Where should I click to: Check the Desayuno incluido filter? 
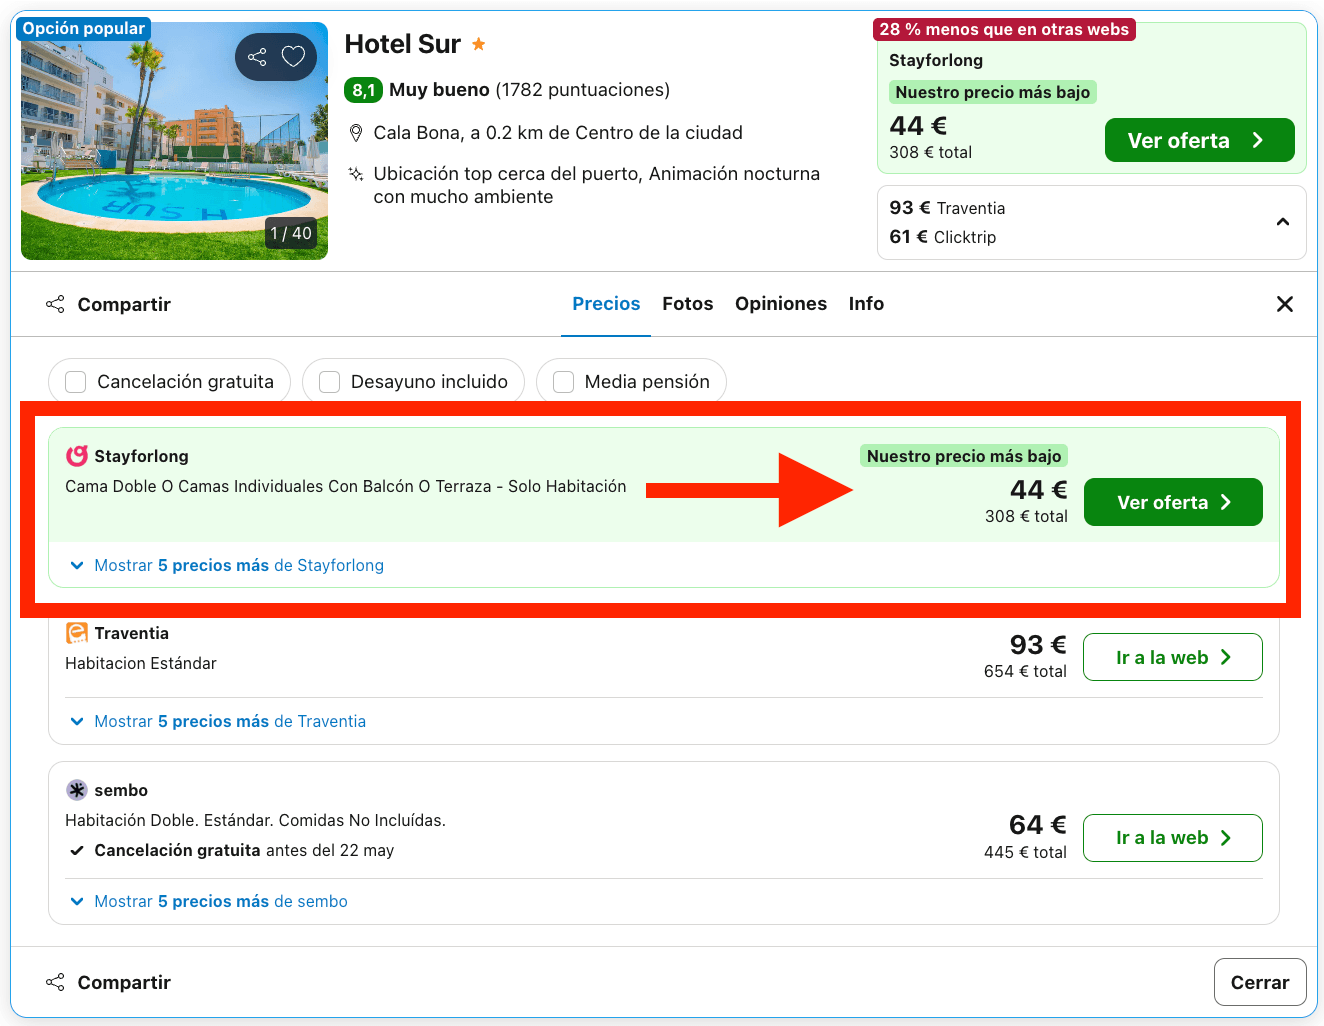click(x=329, y=382)
